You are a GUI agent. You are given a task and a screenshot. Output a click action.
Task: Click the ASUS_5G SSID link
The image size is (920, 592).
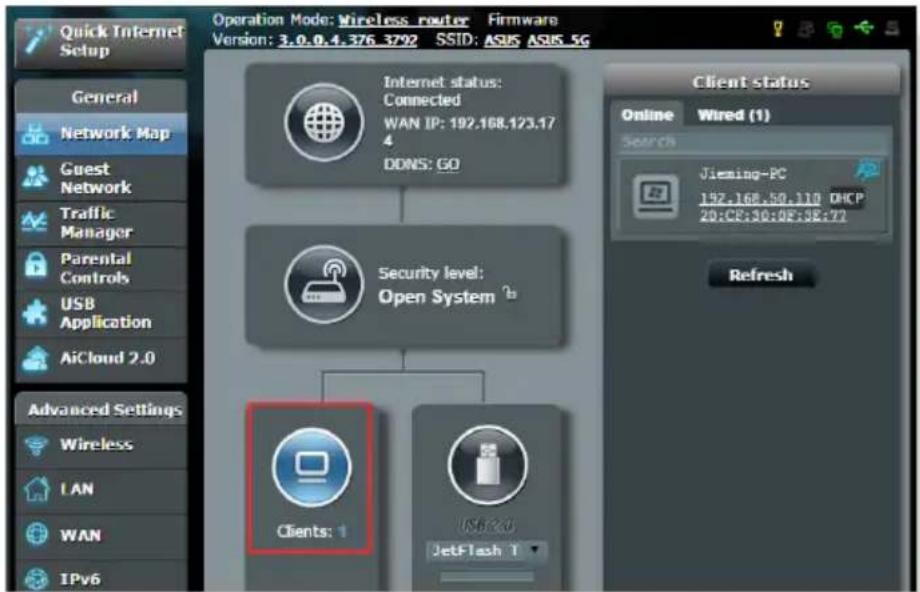pos(558,40)
